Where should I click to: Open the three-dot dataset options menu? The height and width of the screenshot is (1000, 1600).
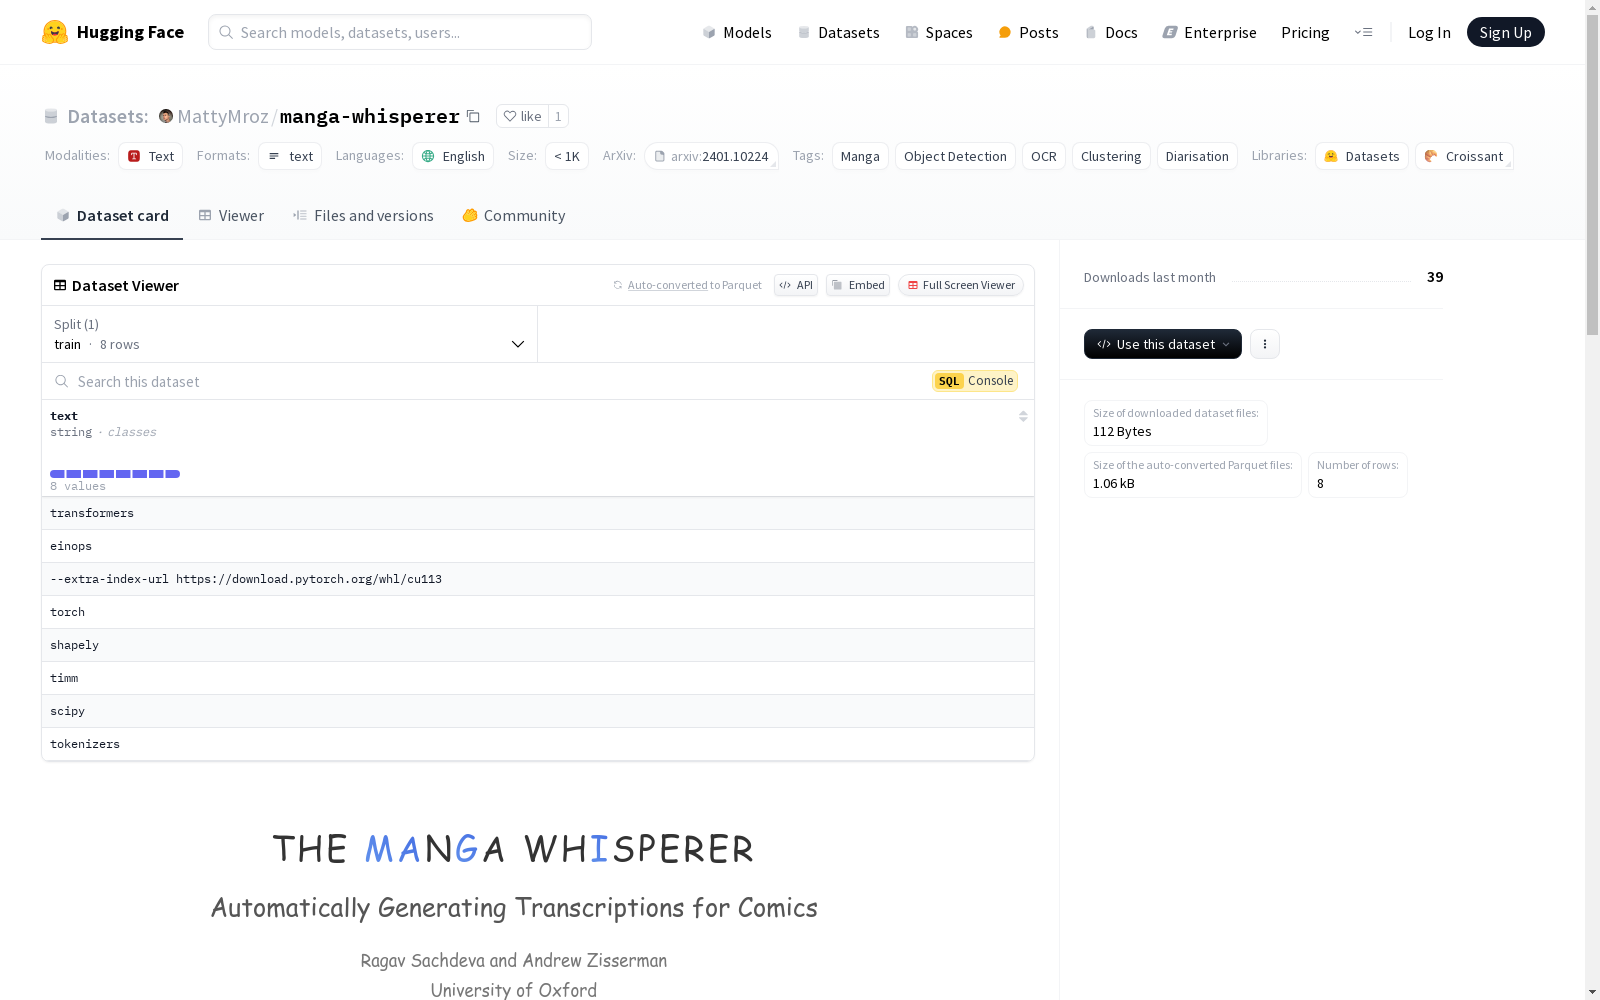1265,344
